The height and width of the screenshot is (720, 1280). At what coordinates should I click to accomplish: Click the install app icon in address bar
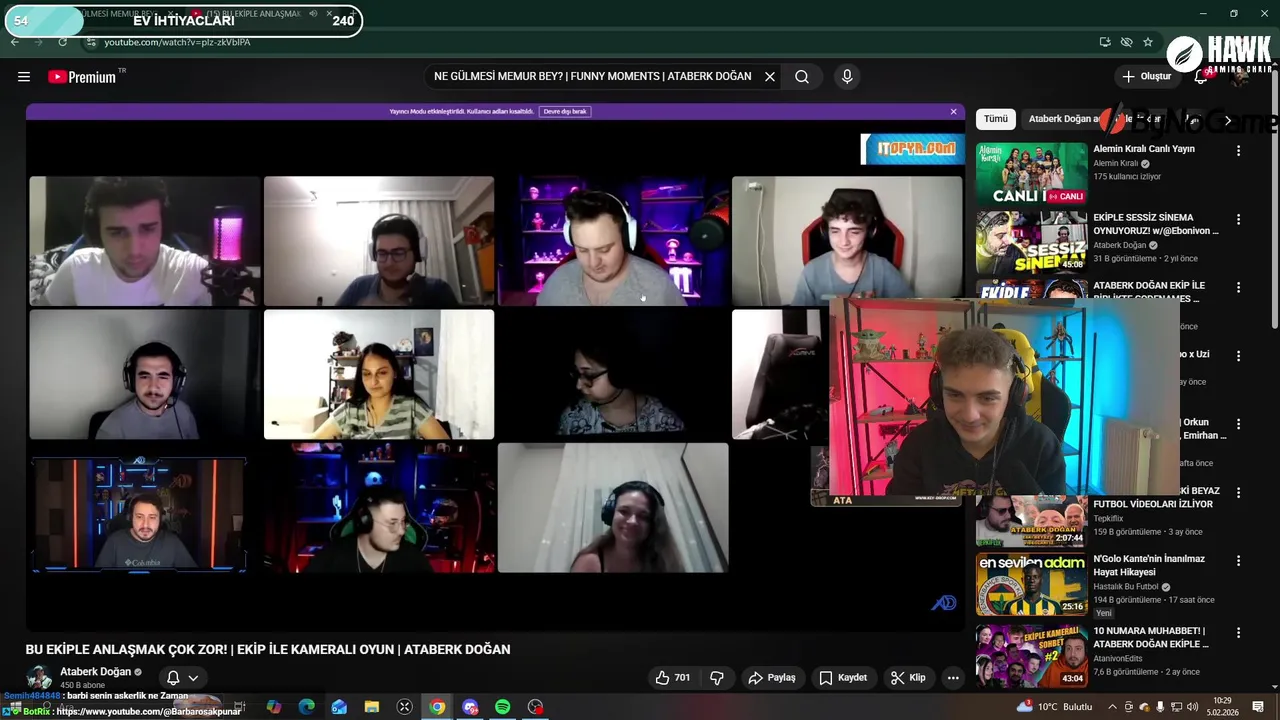click(x=1104, y=42)
